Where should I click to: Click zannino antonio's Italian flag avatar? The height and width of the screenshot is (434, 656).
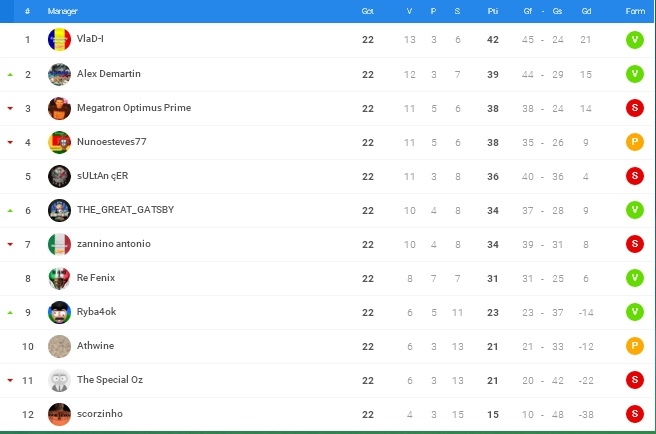(59, 244)
